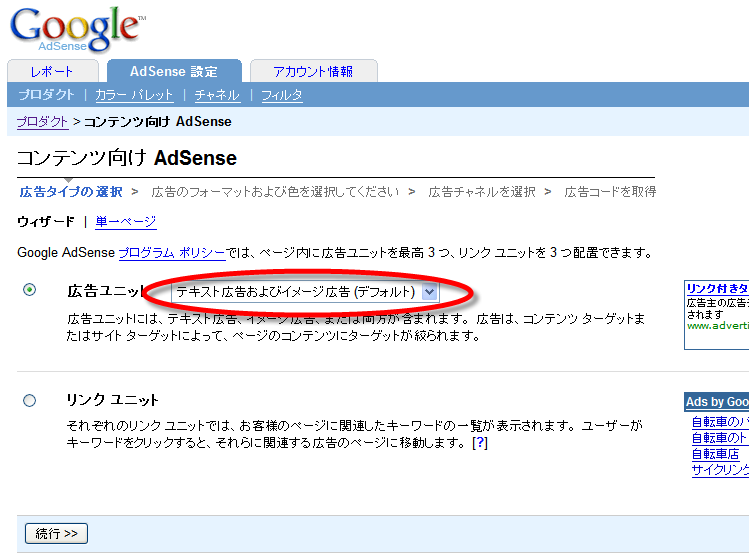This screenshot has width=749, height=557.
Task: Click the Google AdSense logo
Action: 77,29
